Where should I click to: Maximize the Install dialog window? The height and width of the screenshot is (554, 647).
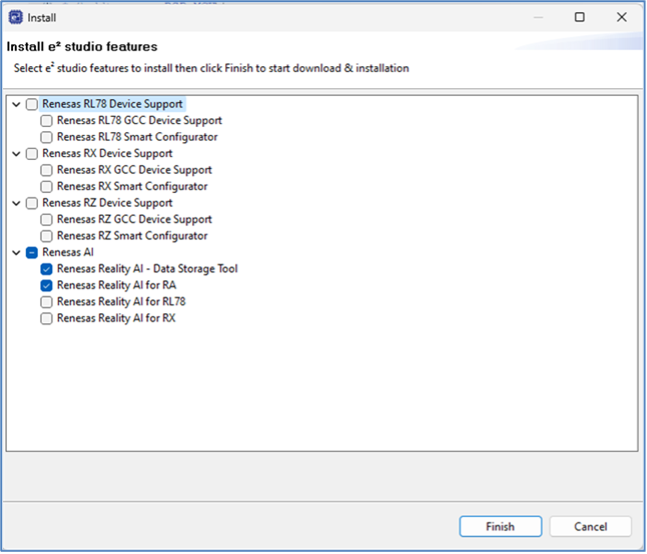(x=580, y=17)
